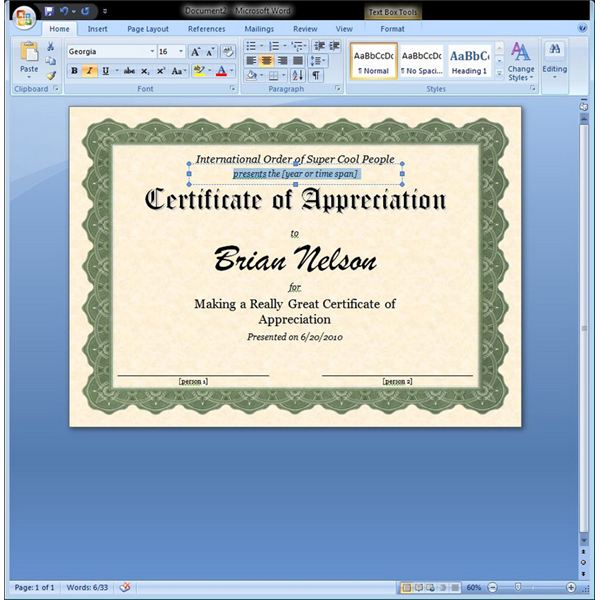The image size is (600, 600).
Task: Turn off Italic formatting
Action: pos(89,71)
